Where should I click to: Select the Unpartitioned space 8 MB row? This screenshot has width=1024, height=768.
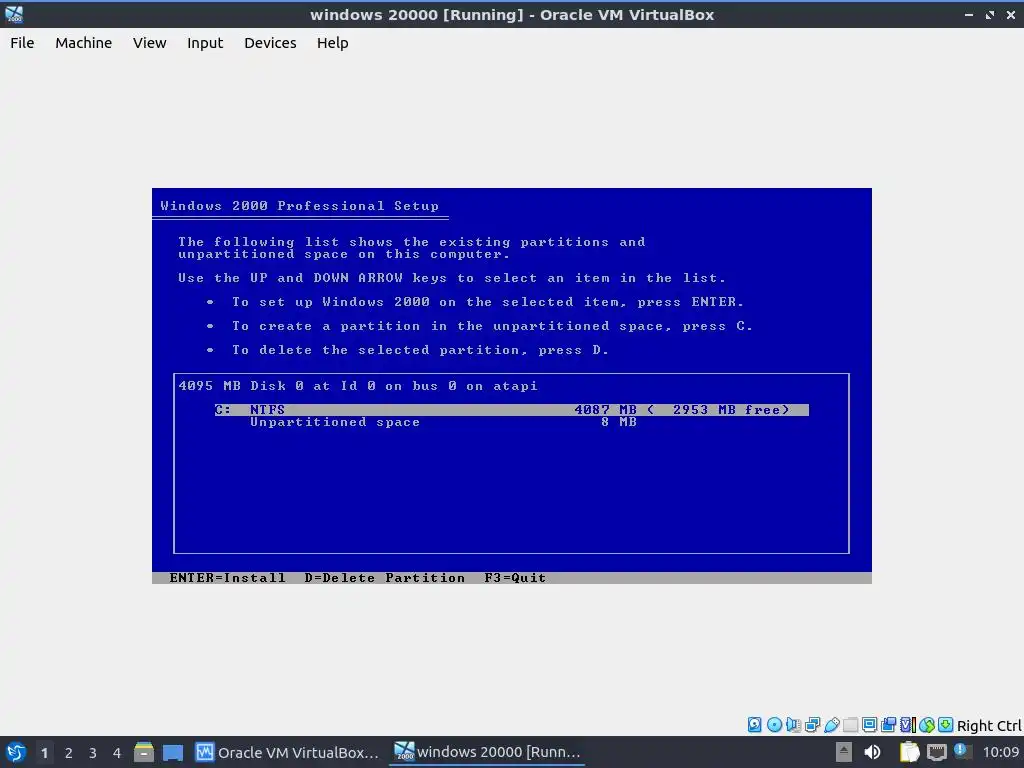[x=443, y=422]
